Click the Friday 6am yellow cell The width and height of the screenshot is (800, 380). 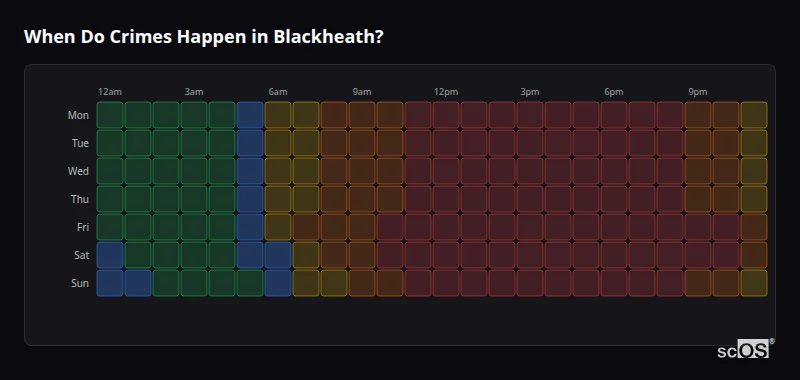tap(278, 227)
